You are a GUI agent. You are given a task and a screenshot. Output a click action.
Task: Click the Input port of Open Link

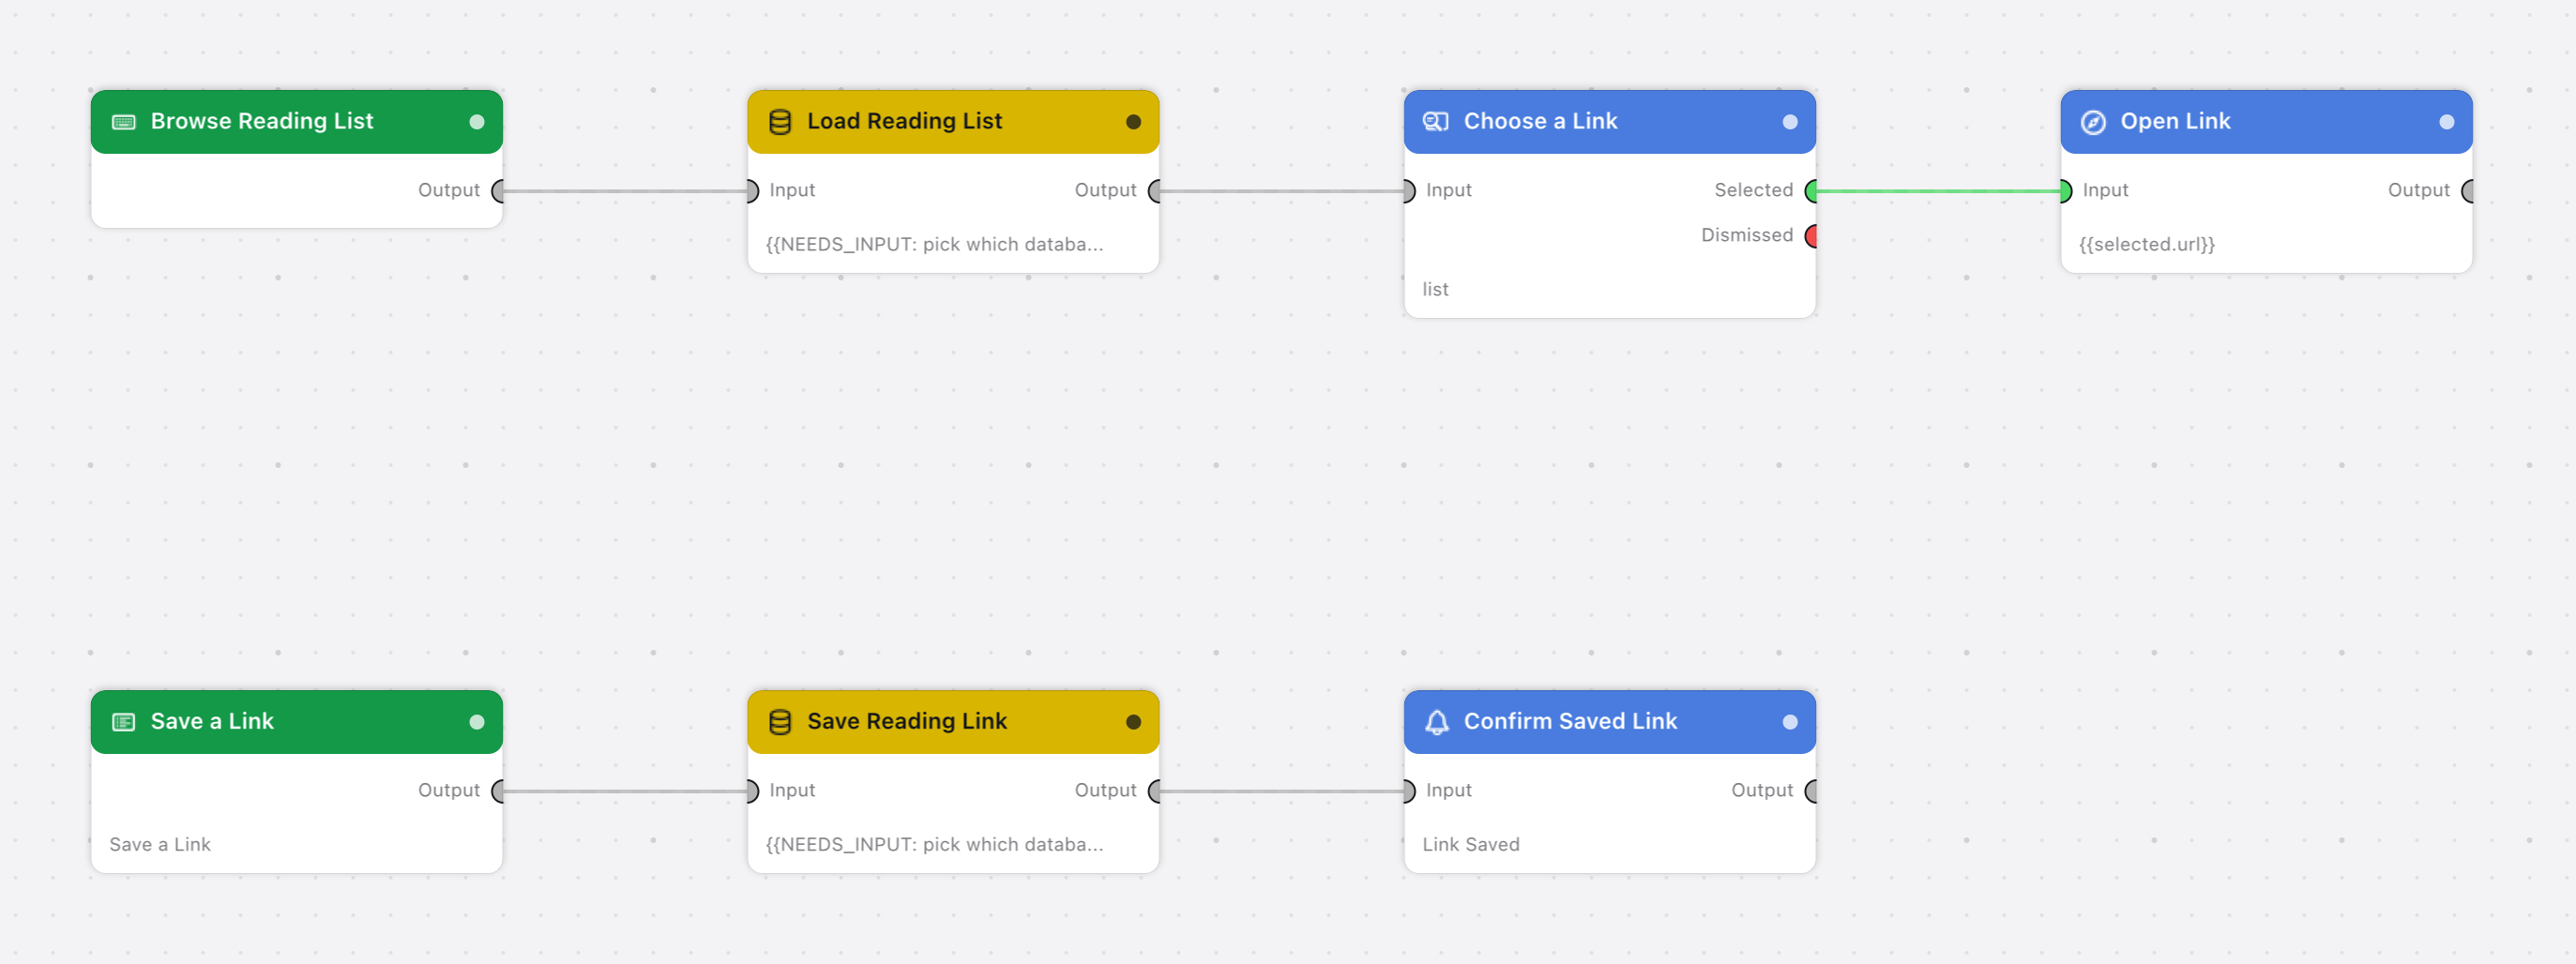(2066, 191)
